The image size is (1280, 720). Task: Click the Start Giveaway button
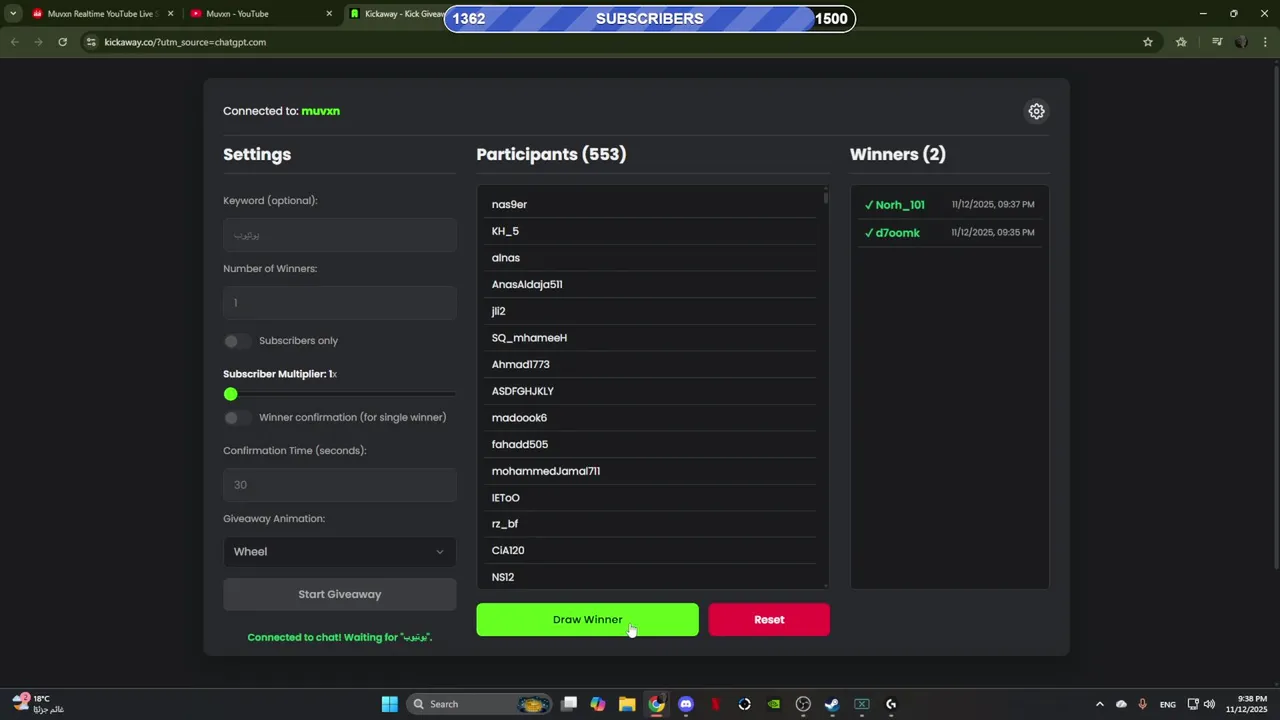click(340, 594)
